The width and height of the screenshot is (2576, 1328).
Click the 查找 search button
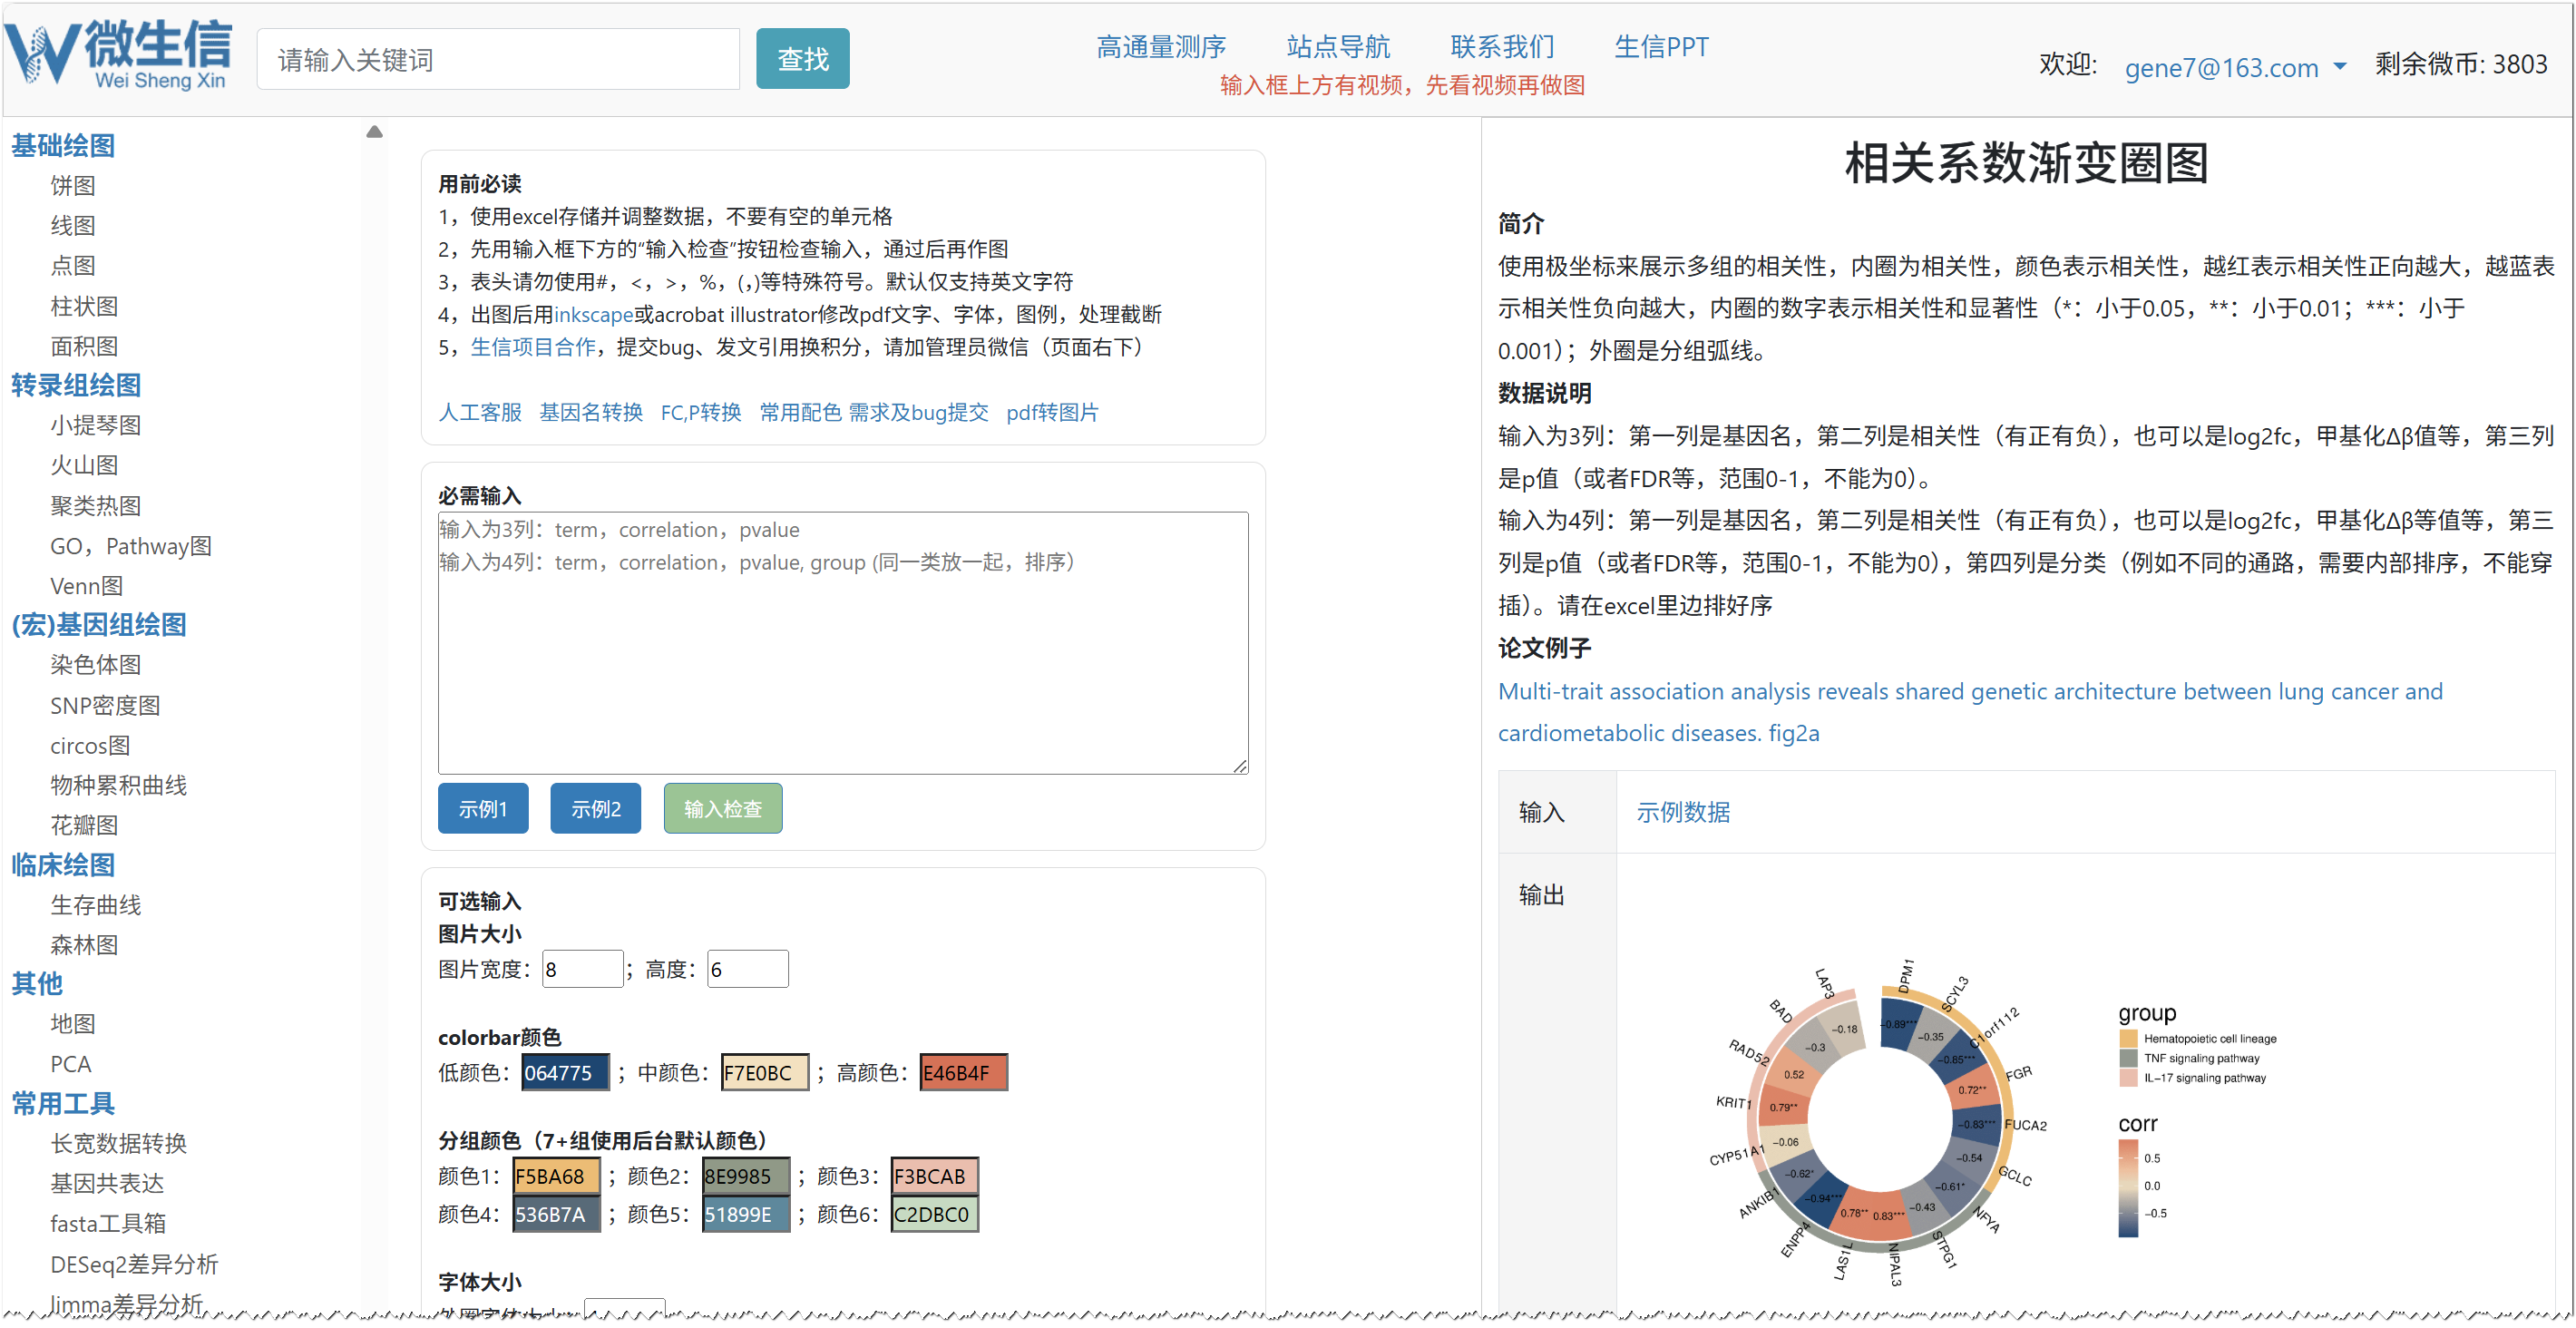802,59
